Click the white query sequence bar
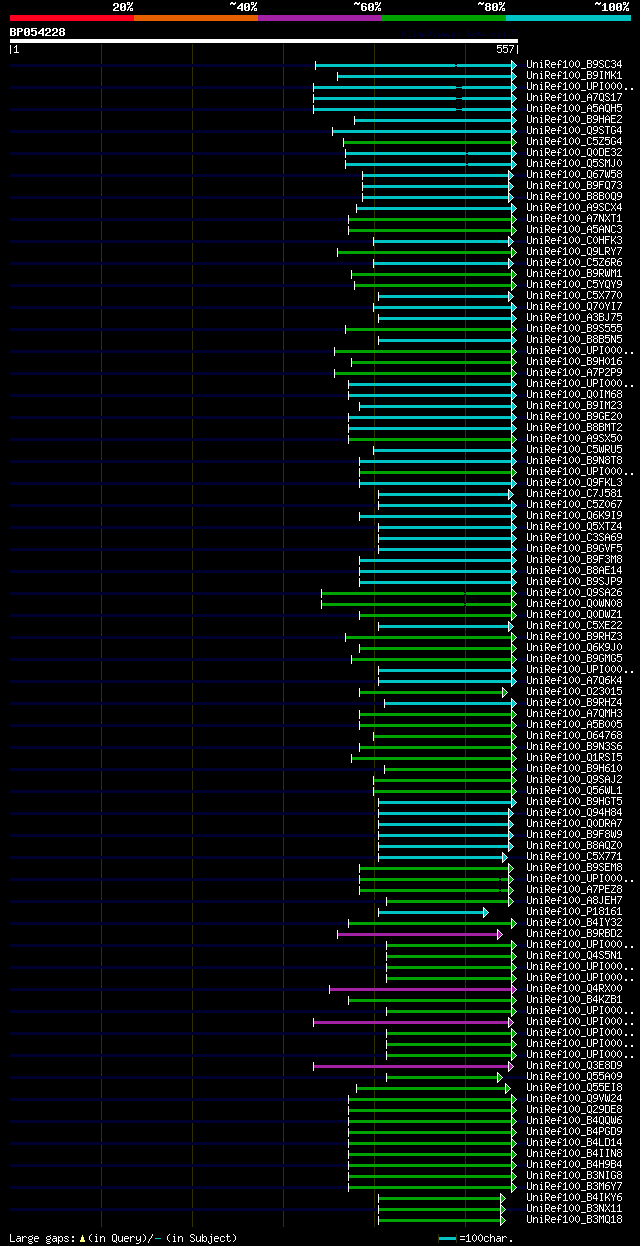 [263, 41]
